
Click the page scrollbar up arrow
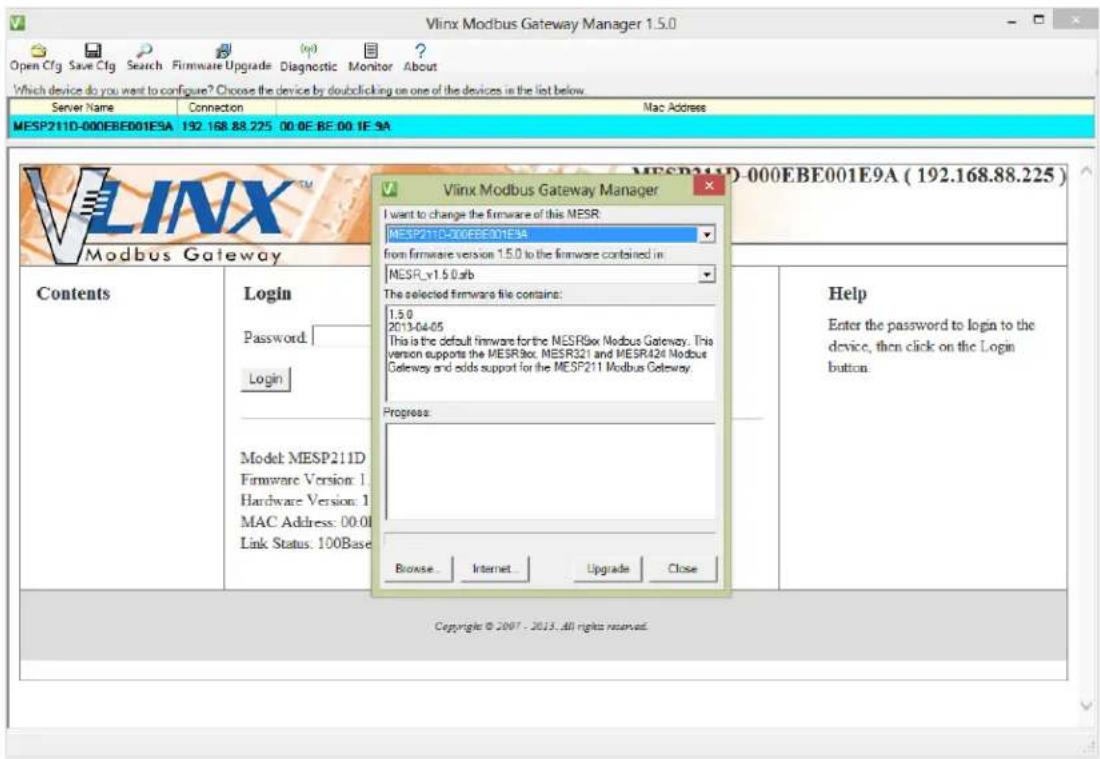click(x=1086, y=170)
